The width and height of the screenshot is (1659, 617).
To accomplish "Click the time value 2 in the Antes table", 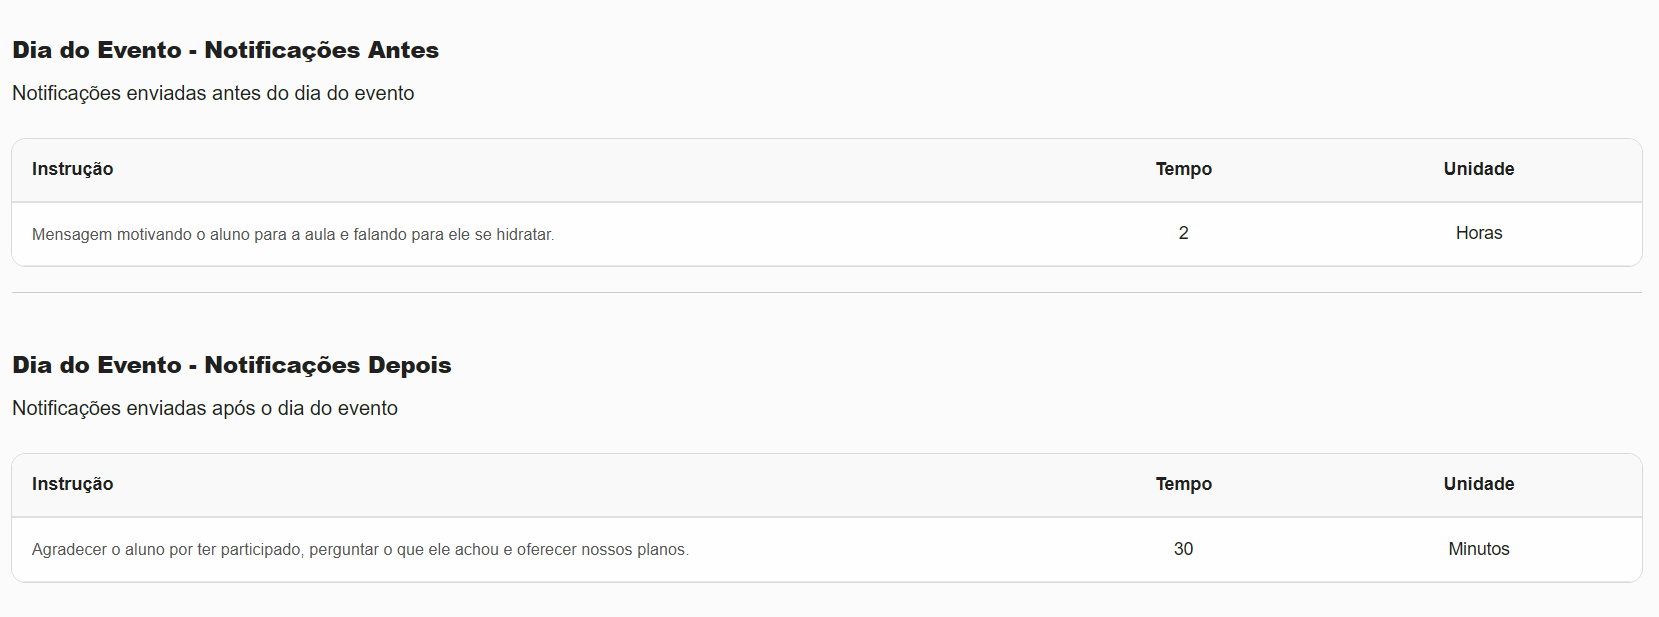I will [1183, 233].
